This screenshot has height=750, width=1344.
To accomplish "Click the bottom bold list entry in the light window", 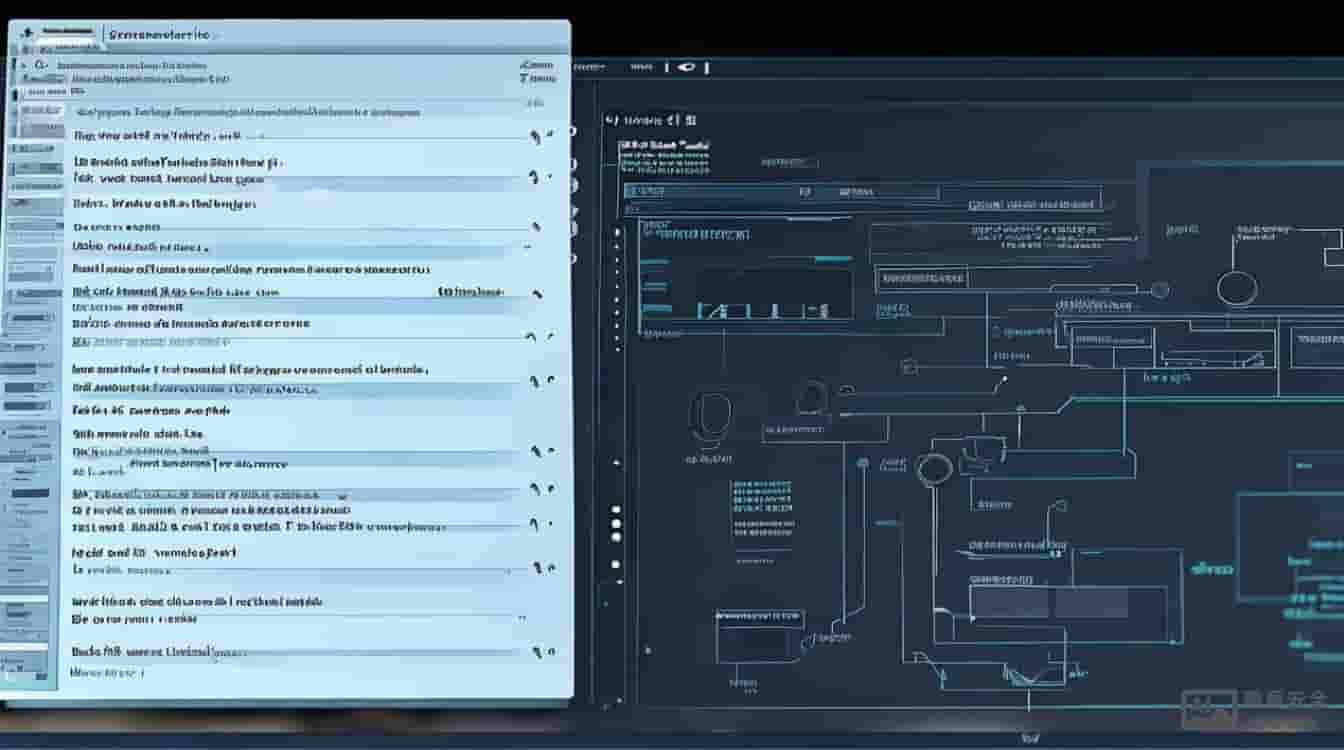I will tap(150, 651).
